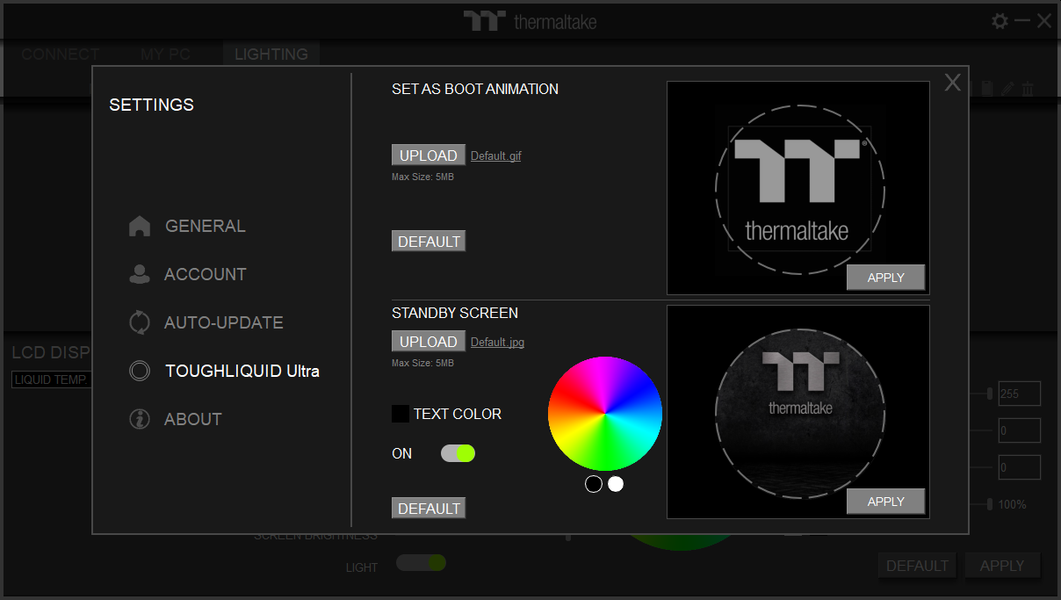
Task: Click the settings gear in title bar
Action: click(999, 21)
